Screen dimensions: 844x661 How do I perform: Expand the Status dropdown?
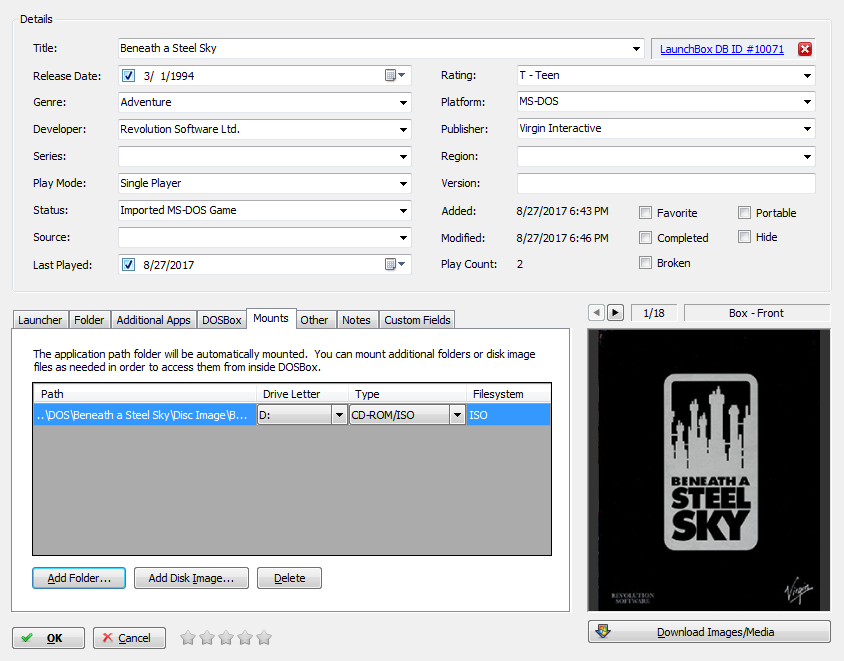[x=403, y=210]
